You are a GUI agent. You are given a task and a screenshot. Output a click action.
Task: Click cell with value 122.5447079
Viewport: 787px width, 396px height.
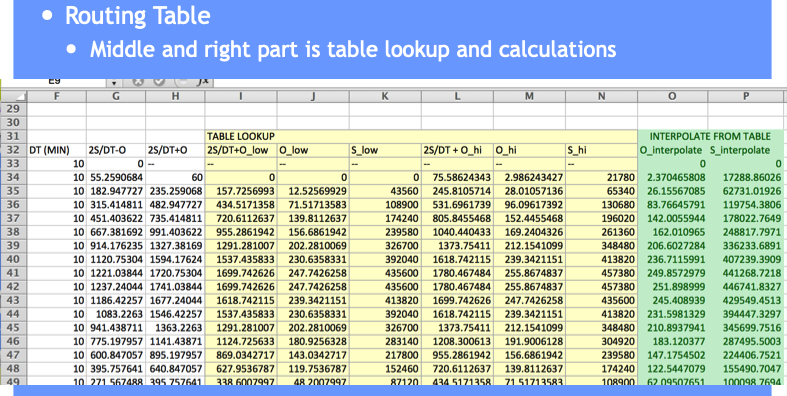[x=673, y=368]
